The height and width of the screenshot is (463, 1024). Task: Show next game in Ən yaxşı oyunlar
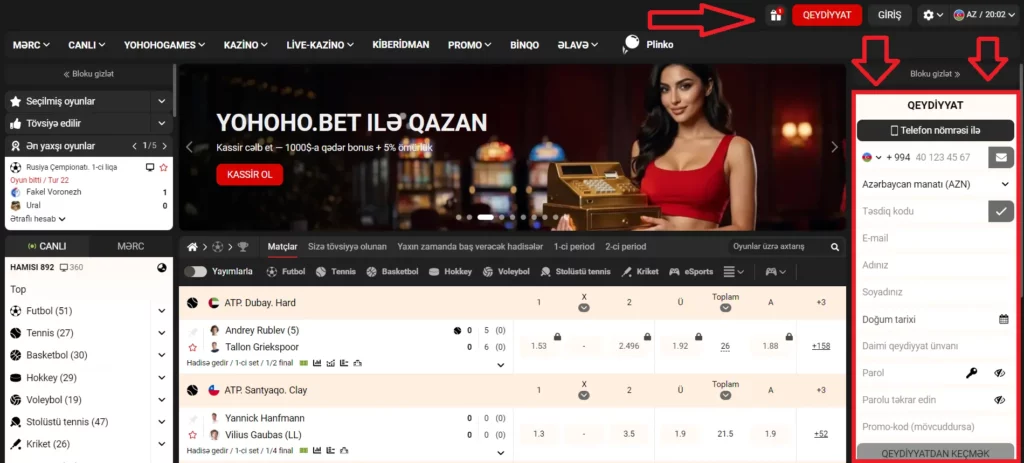pos(165,146)
